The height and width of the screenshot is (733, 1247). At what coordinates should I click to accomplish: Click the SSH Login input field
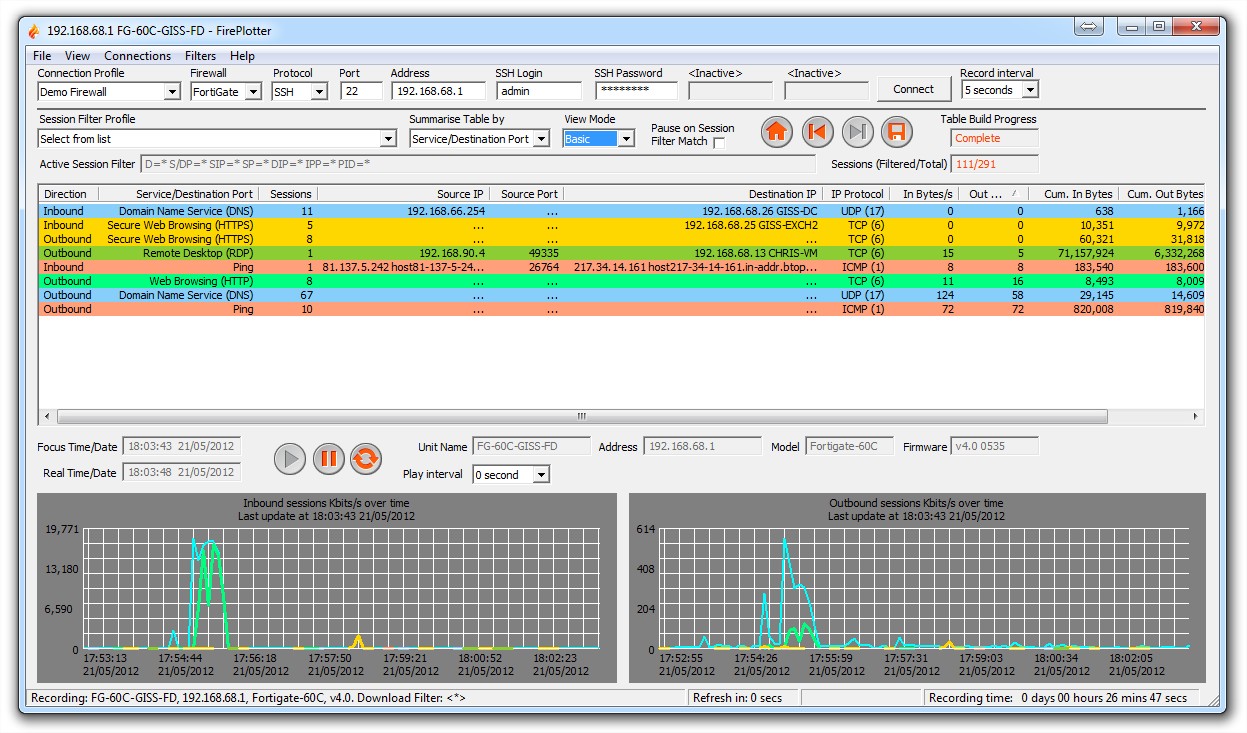pos(538,91)
